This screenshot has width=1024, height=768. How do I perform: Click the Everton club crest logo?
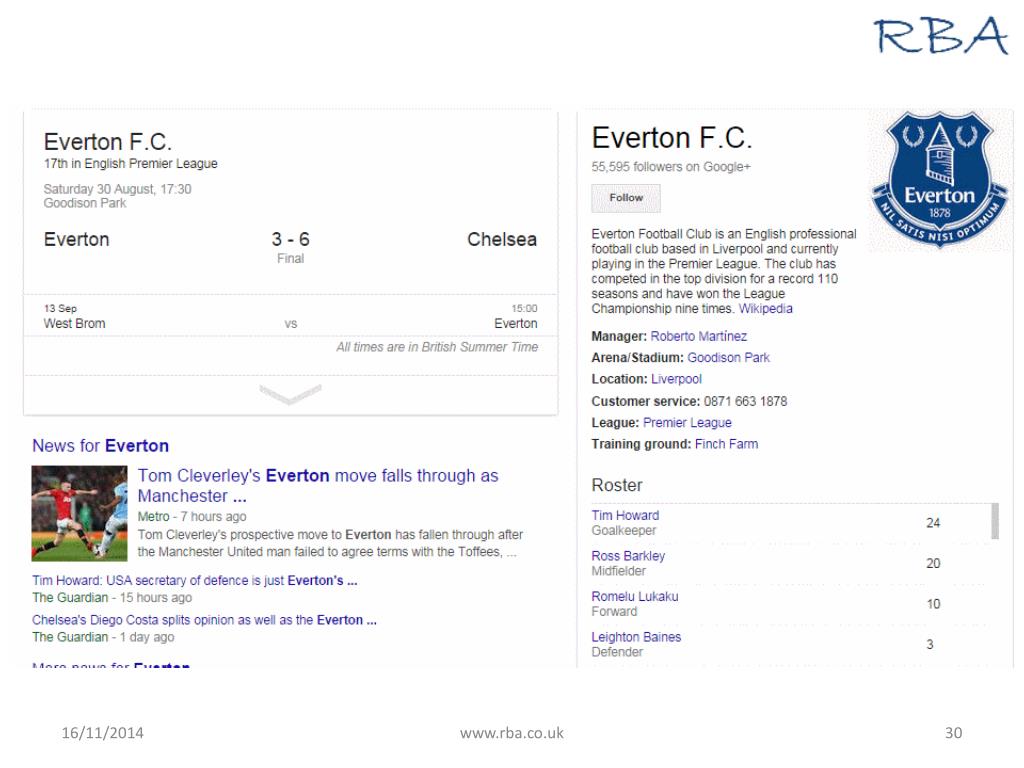pos(939,180)
